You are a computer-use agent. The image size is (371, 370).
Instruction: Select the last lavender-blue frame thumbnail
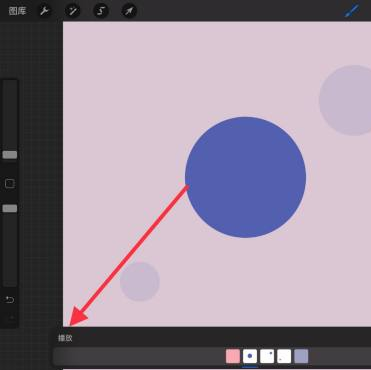301,356
